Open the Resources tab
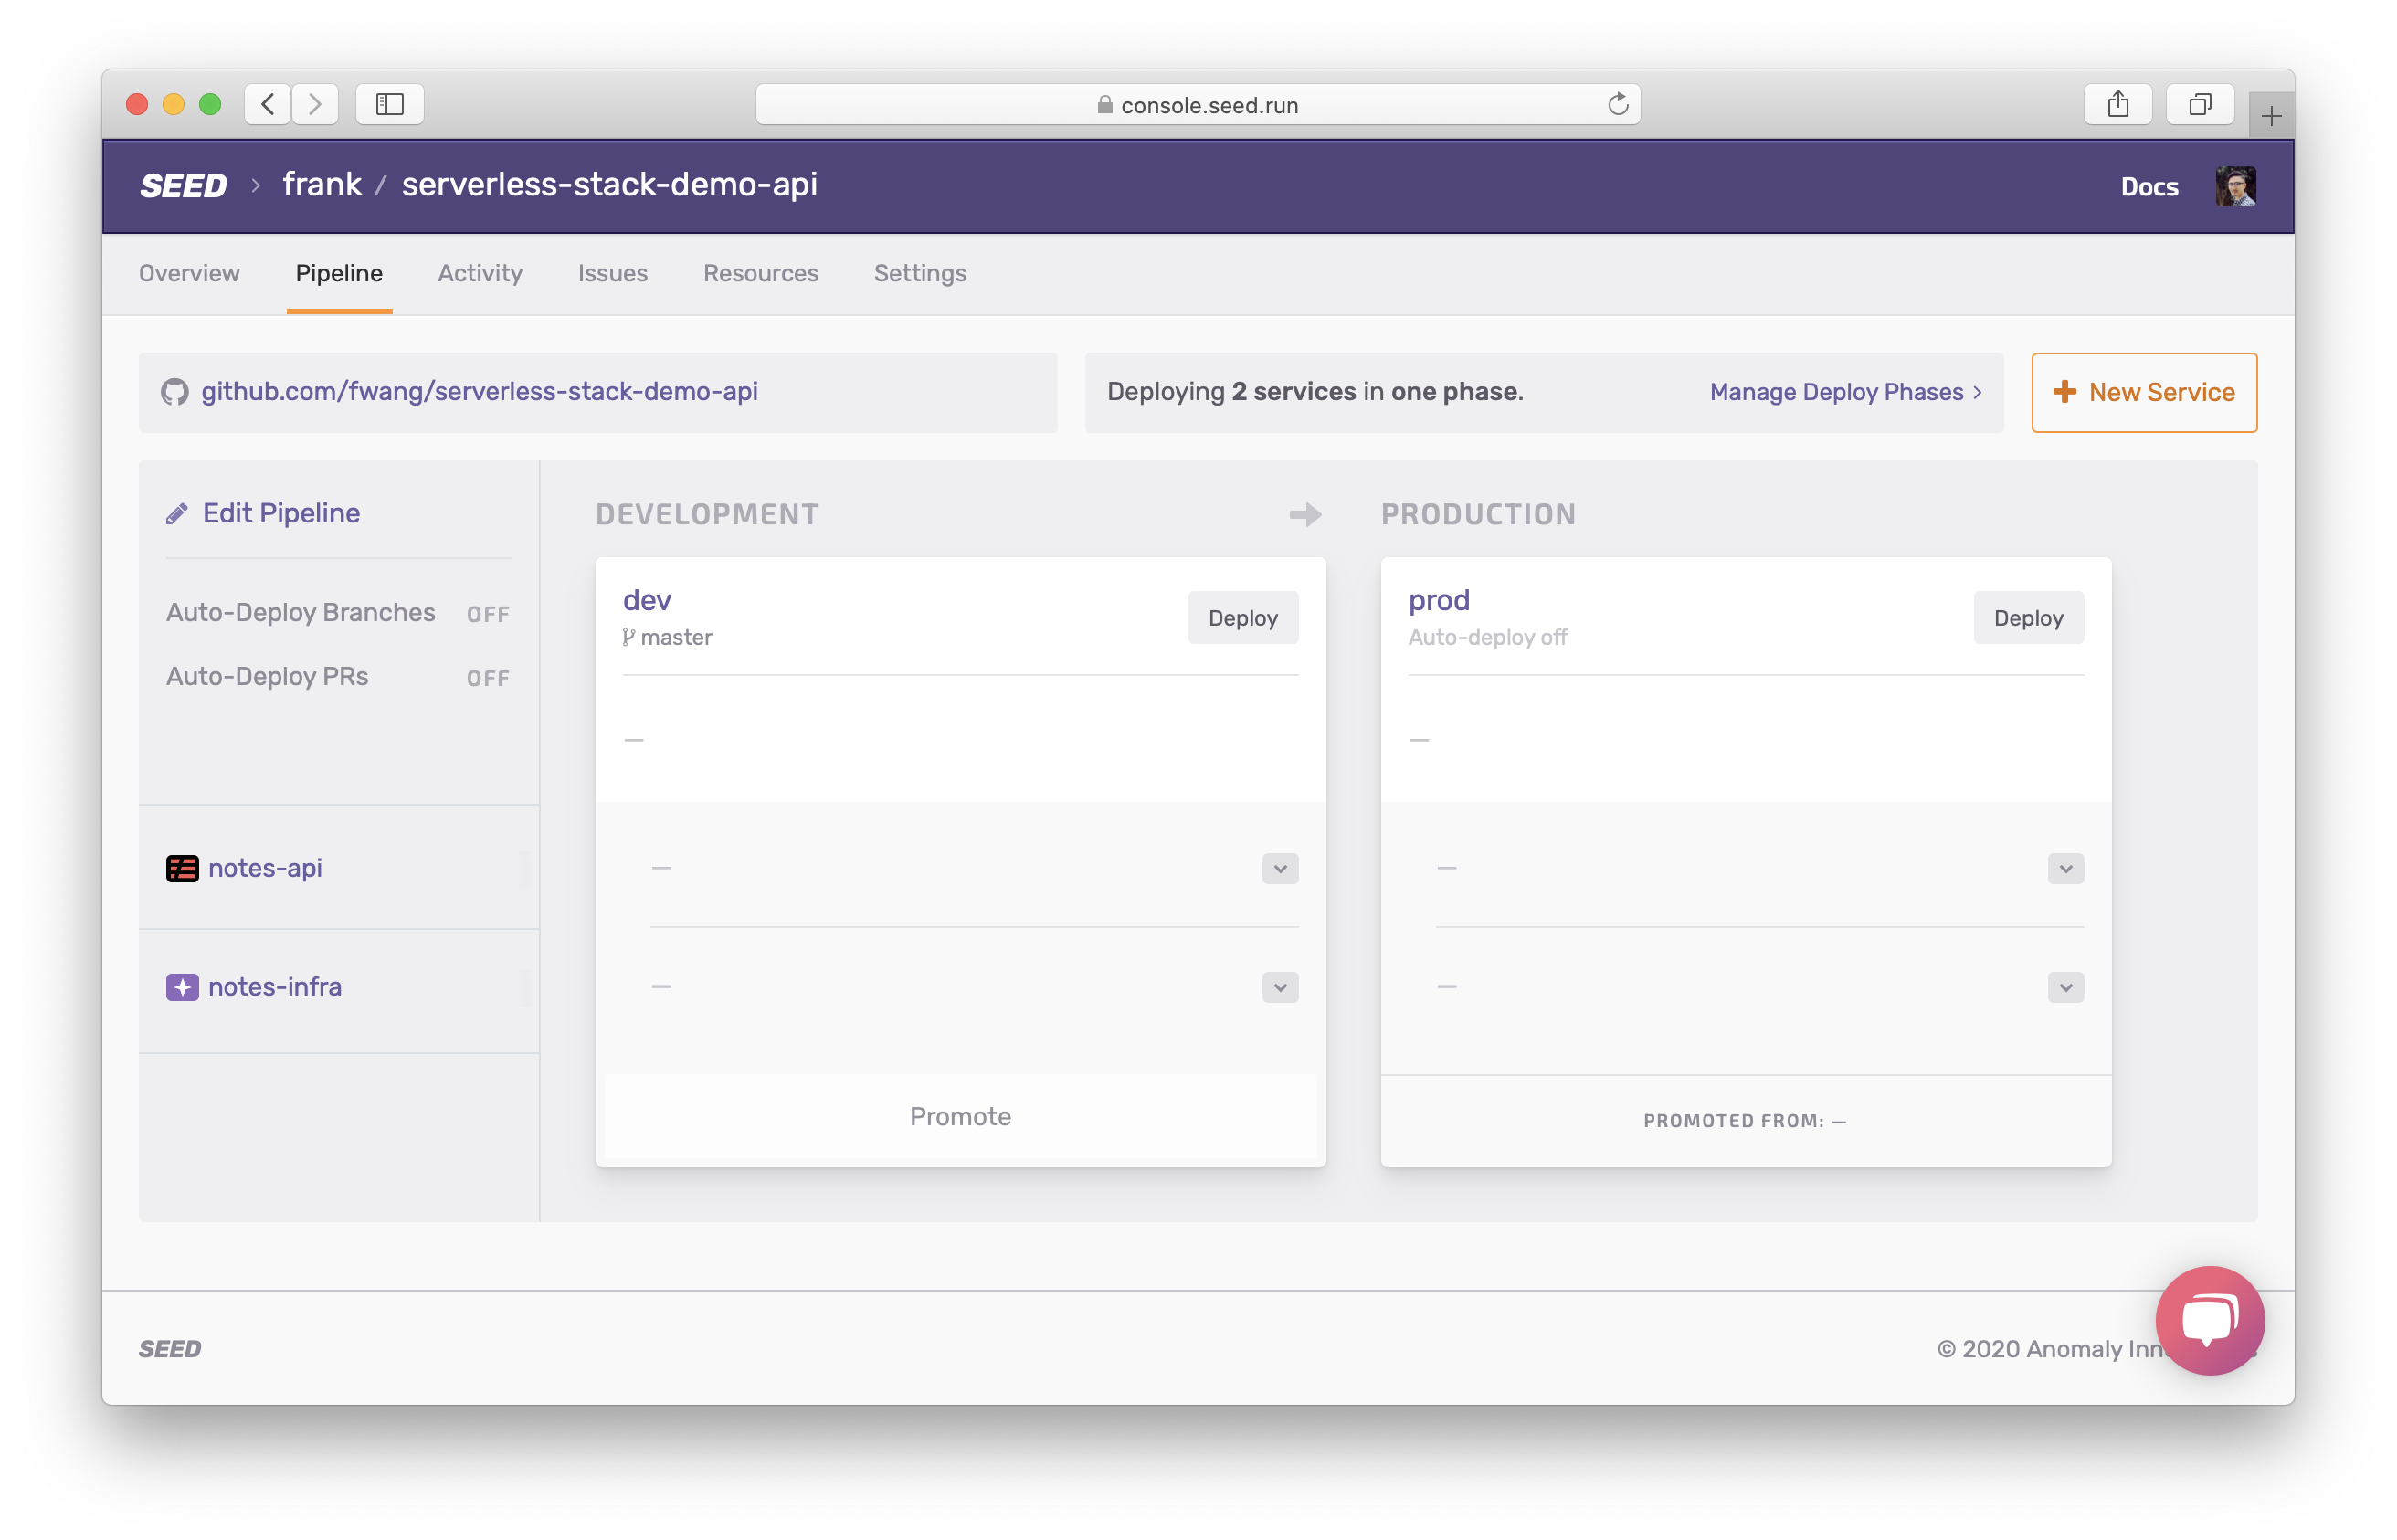 click(x=760, y=273)
